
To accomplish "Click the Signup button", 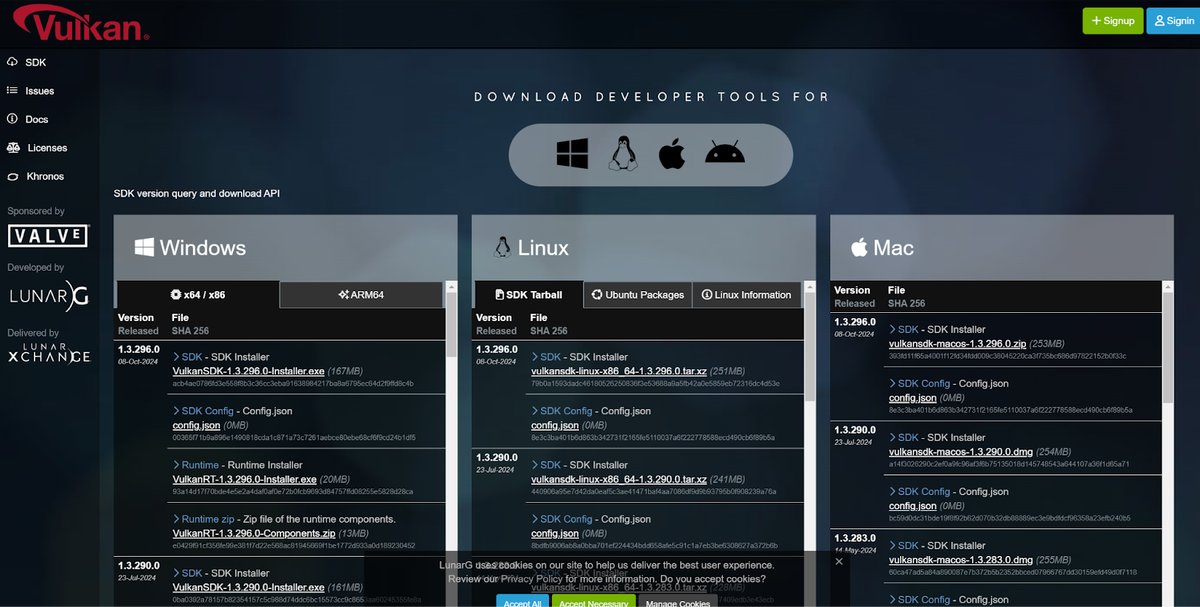I will click(x=1112, y=20).
